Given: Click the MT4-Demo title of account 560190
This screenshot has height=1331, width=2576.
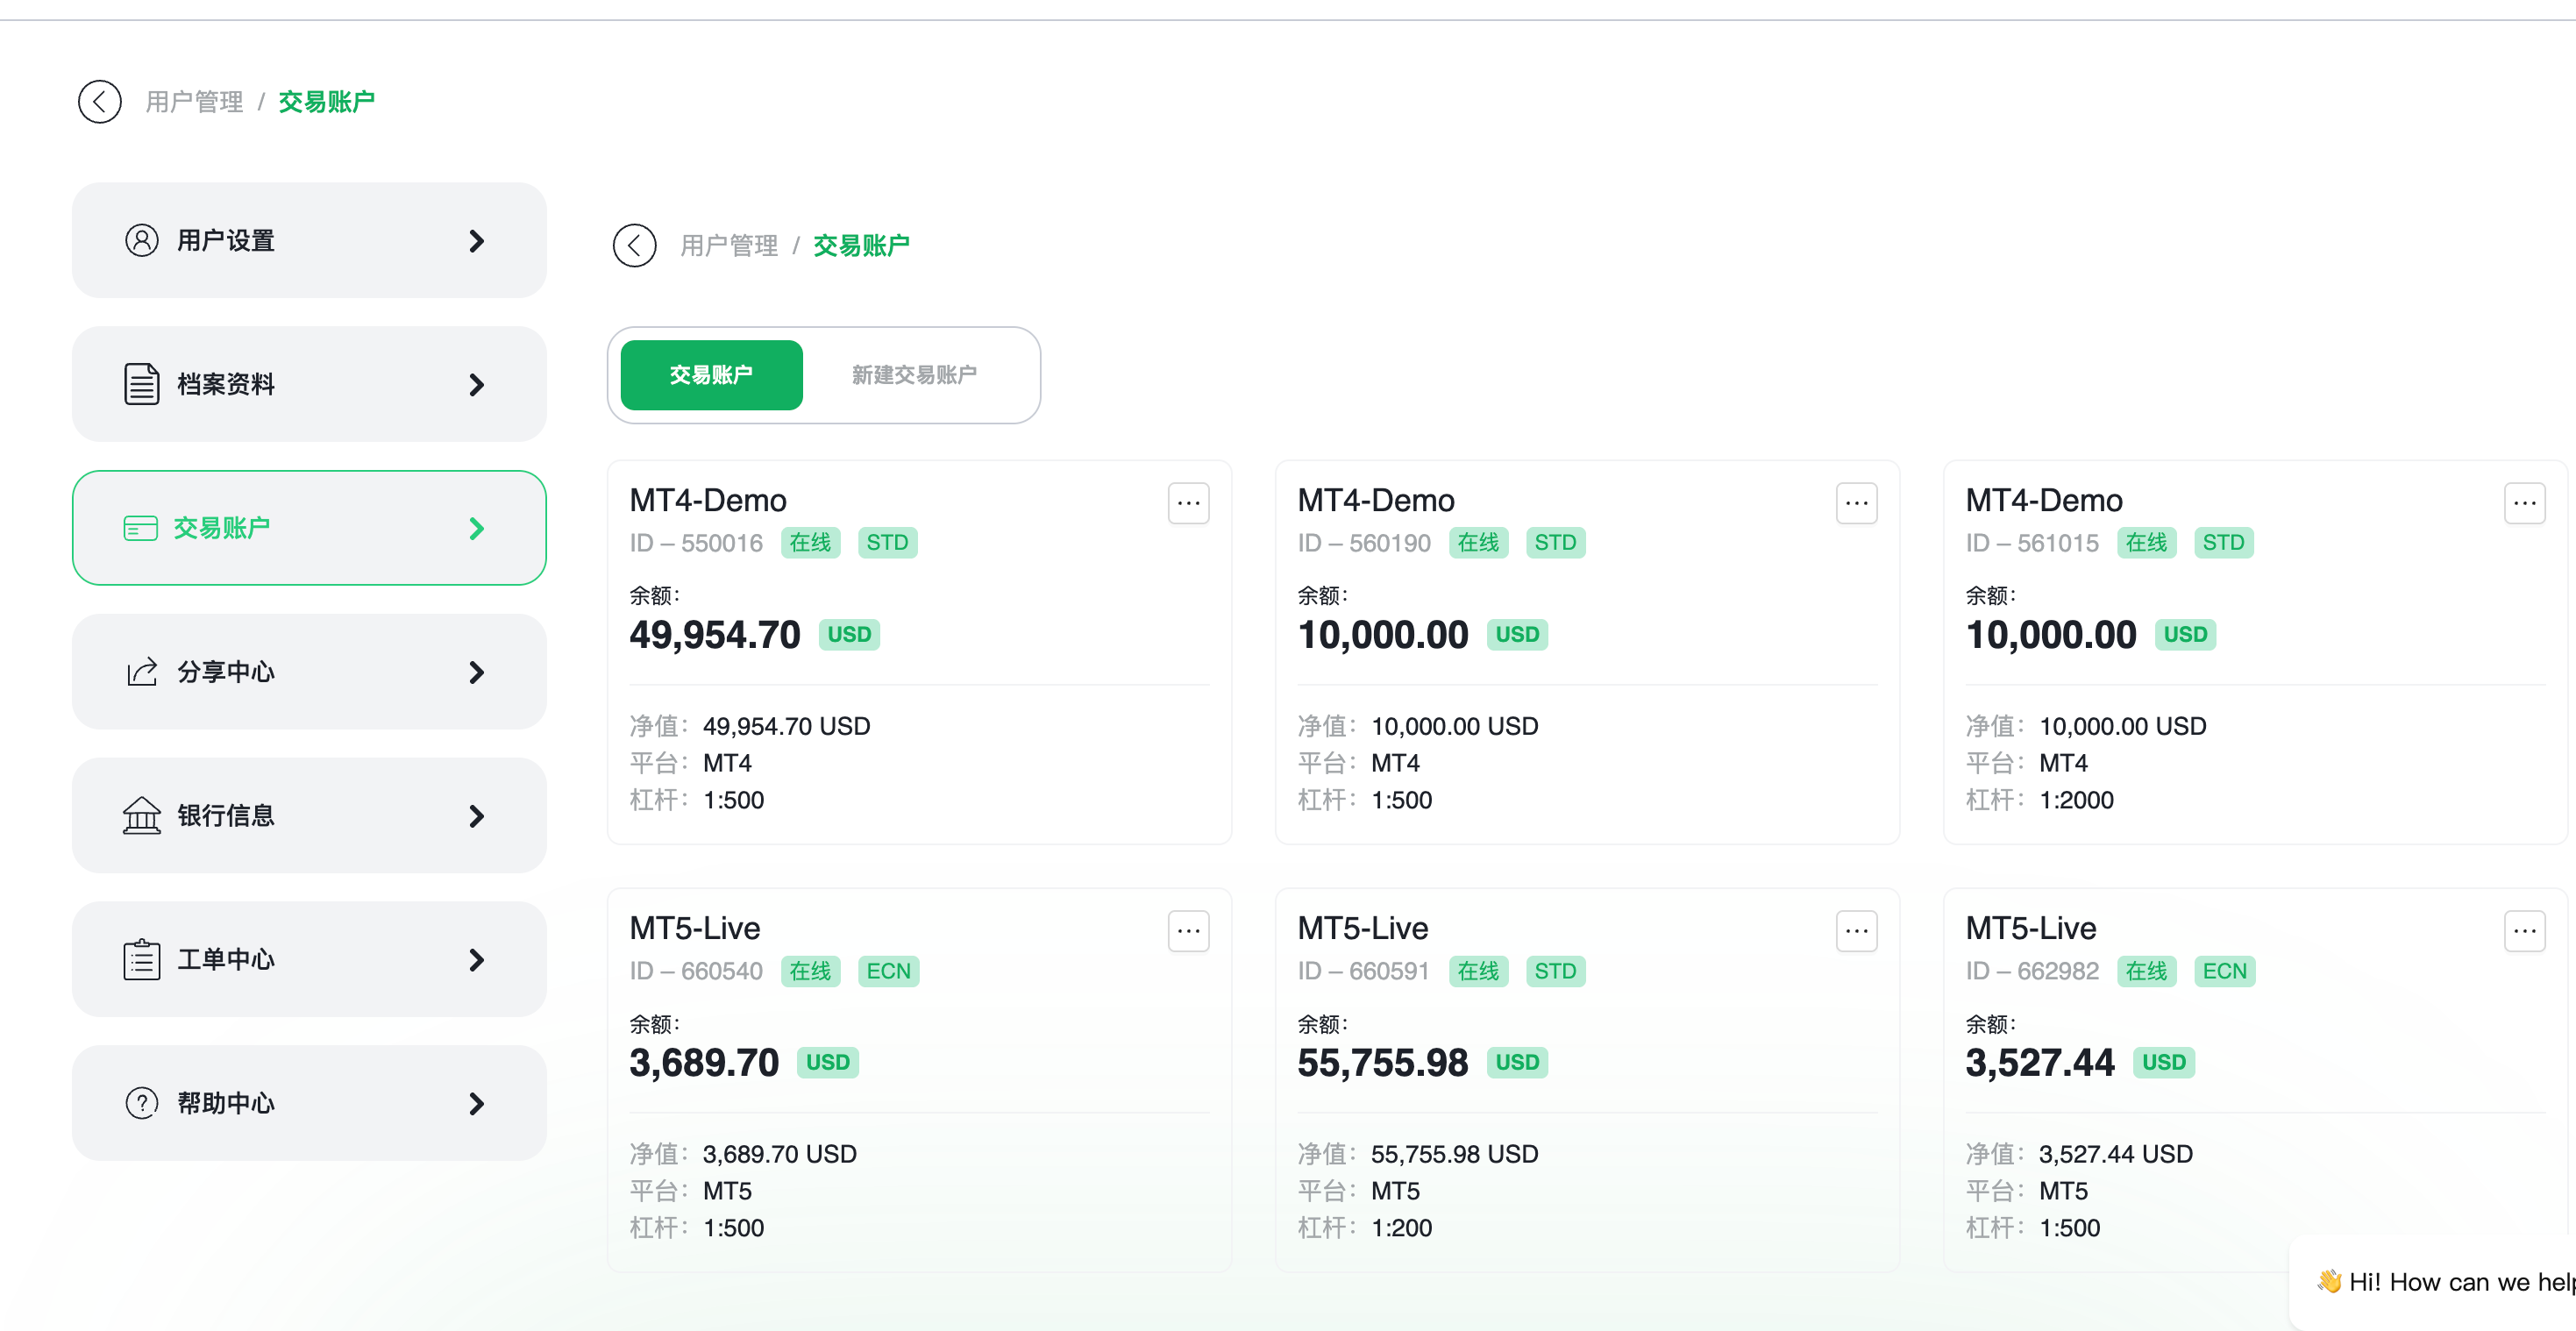Looking at the screenshot, I should click(1376, 500).
